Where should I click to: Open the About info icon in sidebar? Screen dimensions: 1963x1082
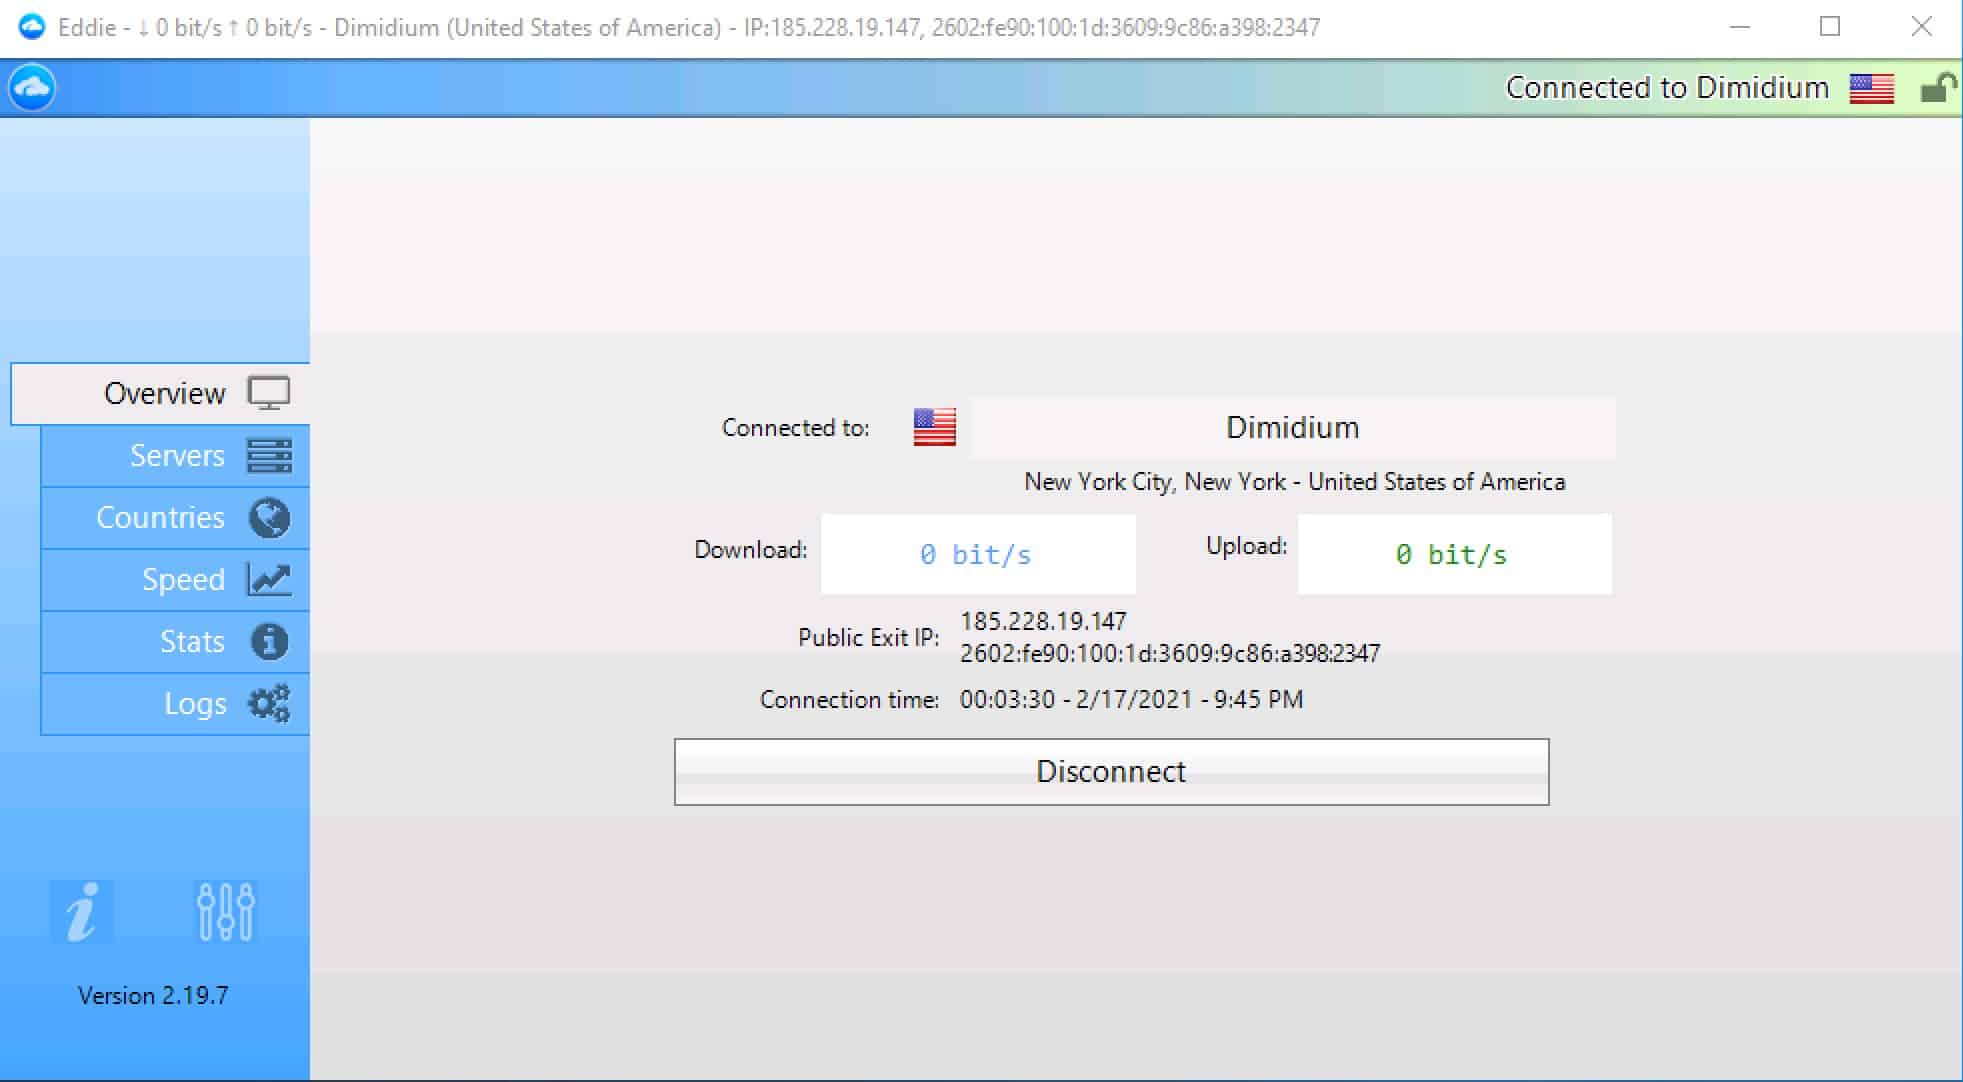pos(81,912)
